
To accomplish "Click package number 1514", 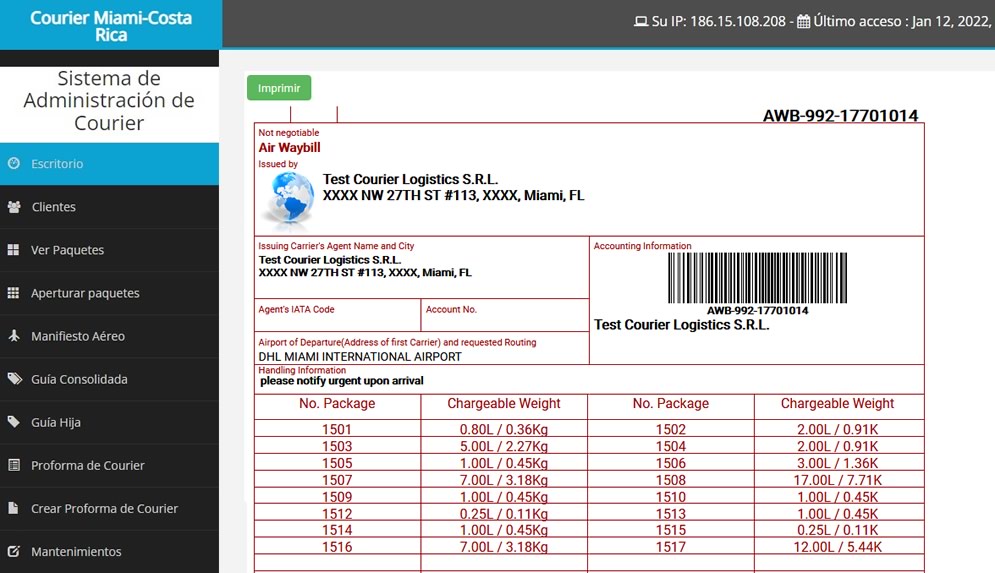I will pos(336,530).
